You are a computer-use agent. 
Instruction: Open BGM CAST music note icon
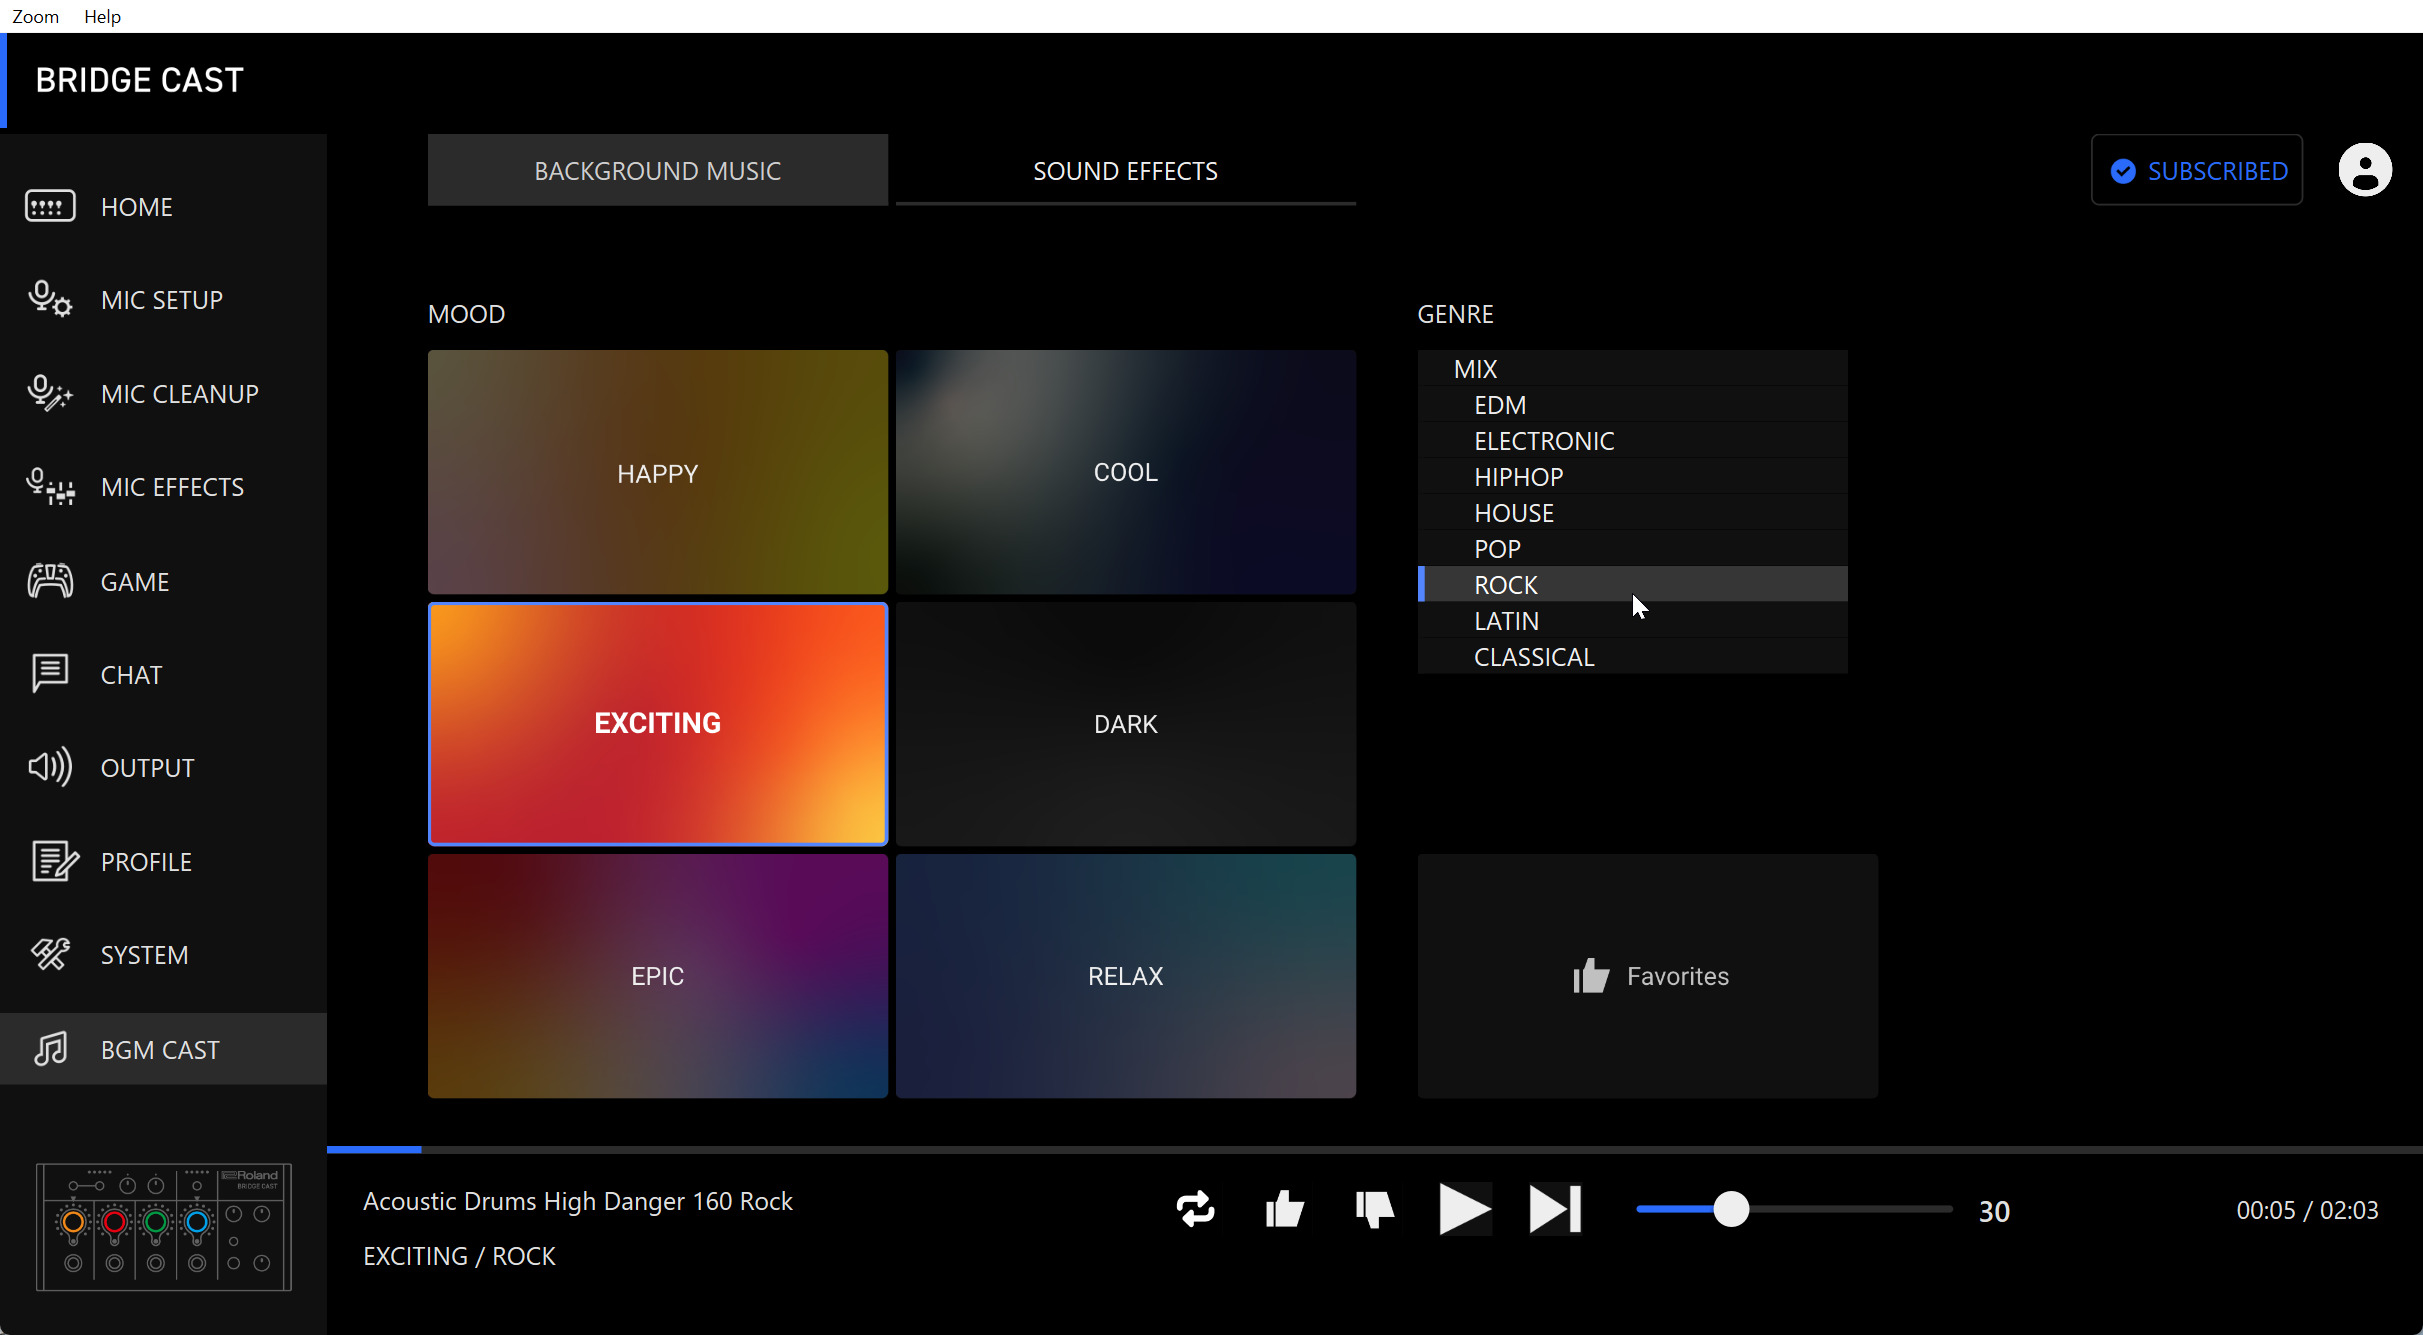click(50, 1049)
